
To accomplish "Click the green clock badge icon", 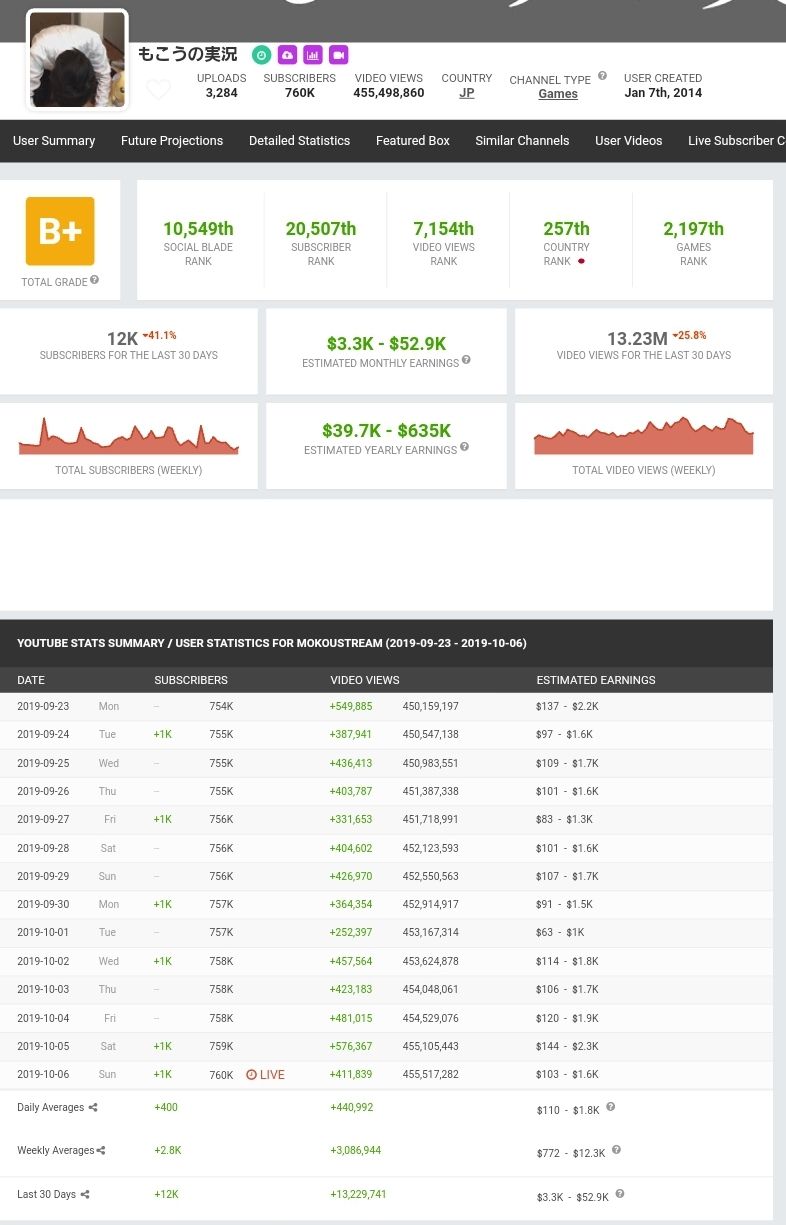I will coord(261,55).
